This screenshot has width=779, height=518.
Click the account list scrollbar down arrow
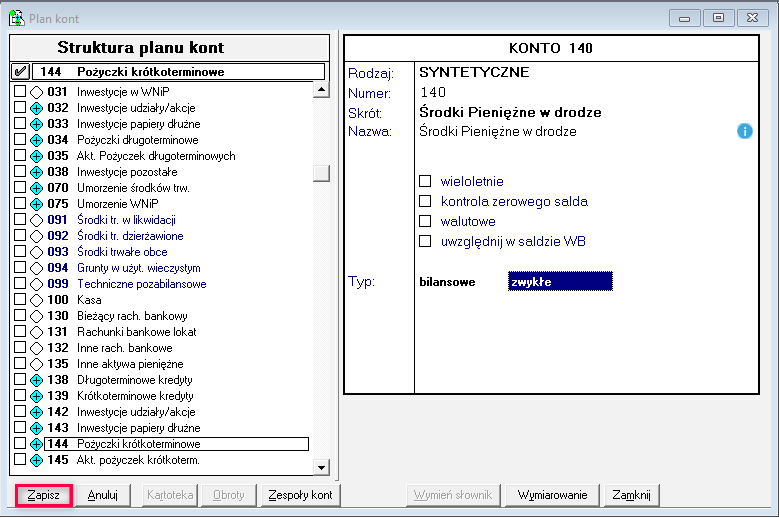coord(321,467)
